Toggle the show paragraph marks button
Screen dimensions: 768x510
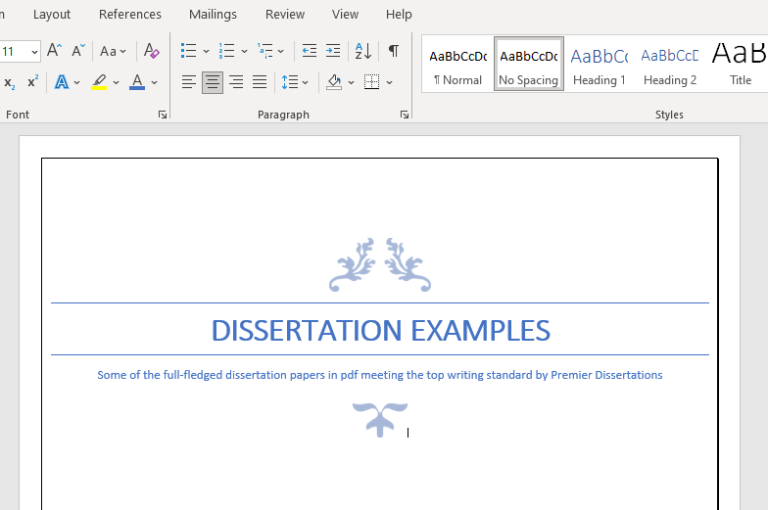point(393,51)
